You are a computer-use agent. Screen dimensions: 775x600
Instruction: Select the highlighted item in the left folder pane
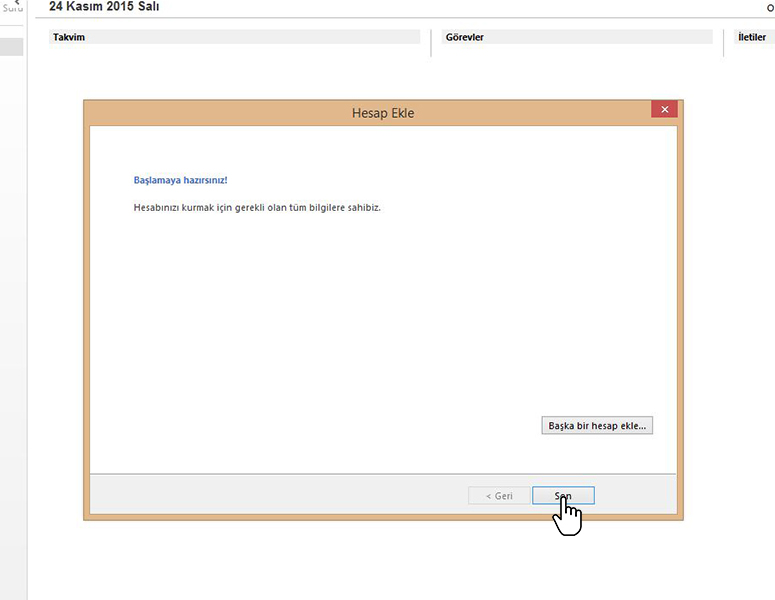coord(12,46)
